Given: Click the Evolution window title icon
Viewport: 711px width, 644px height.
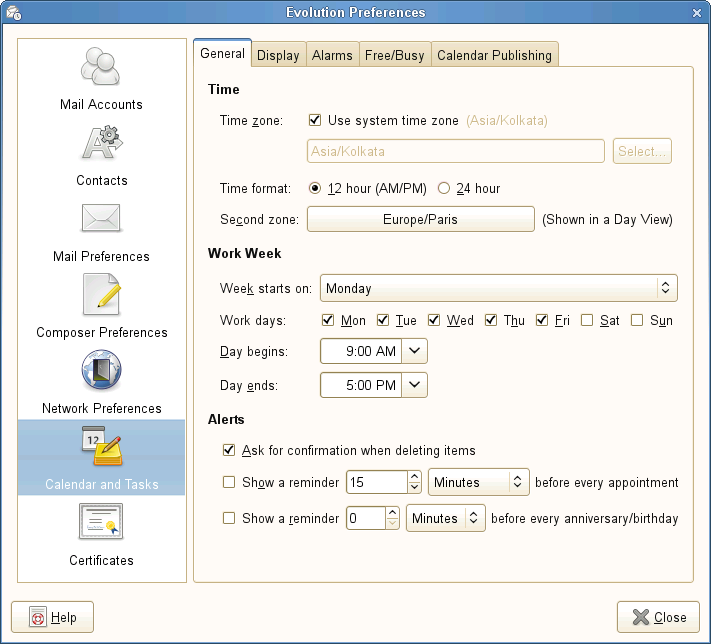Looking at the screenshot, I should coord(14,13).
